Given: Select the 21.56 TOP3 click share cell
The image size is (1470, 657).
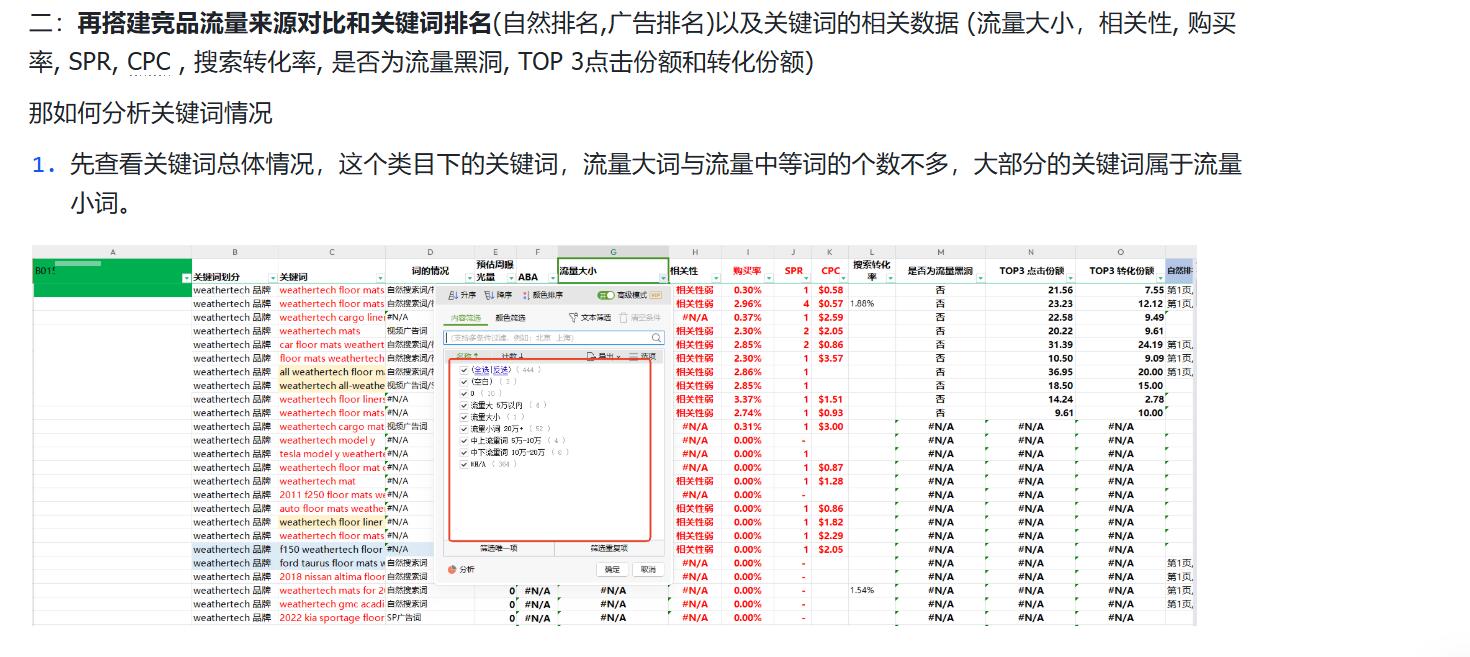Looking at the screenshot, I should (x=1030, y=290).
